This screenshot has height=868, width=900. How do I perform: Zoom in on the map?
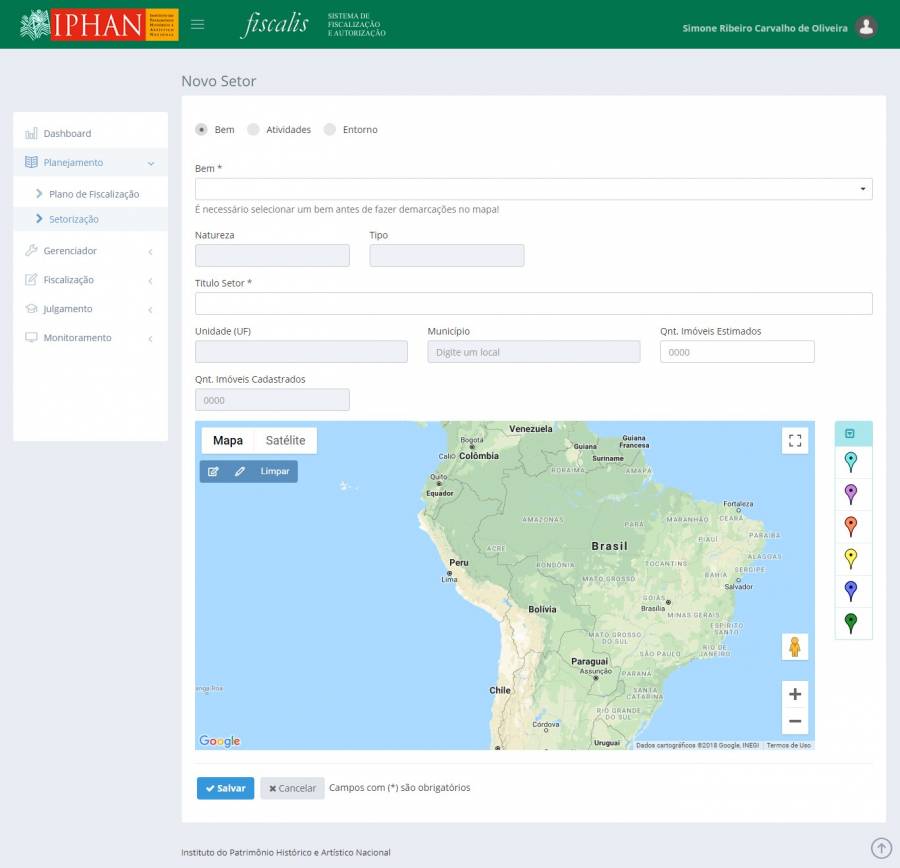click(x=795, y=694)
